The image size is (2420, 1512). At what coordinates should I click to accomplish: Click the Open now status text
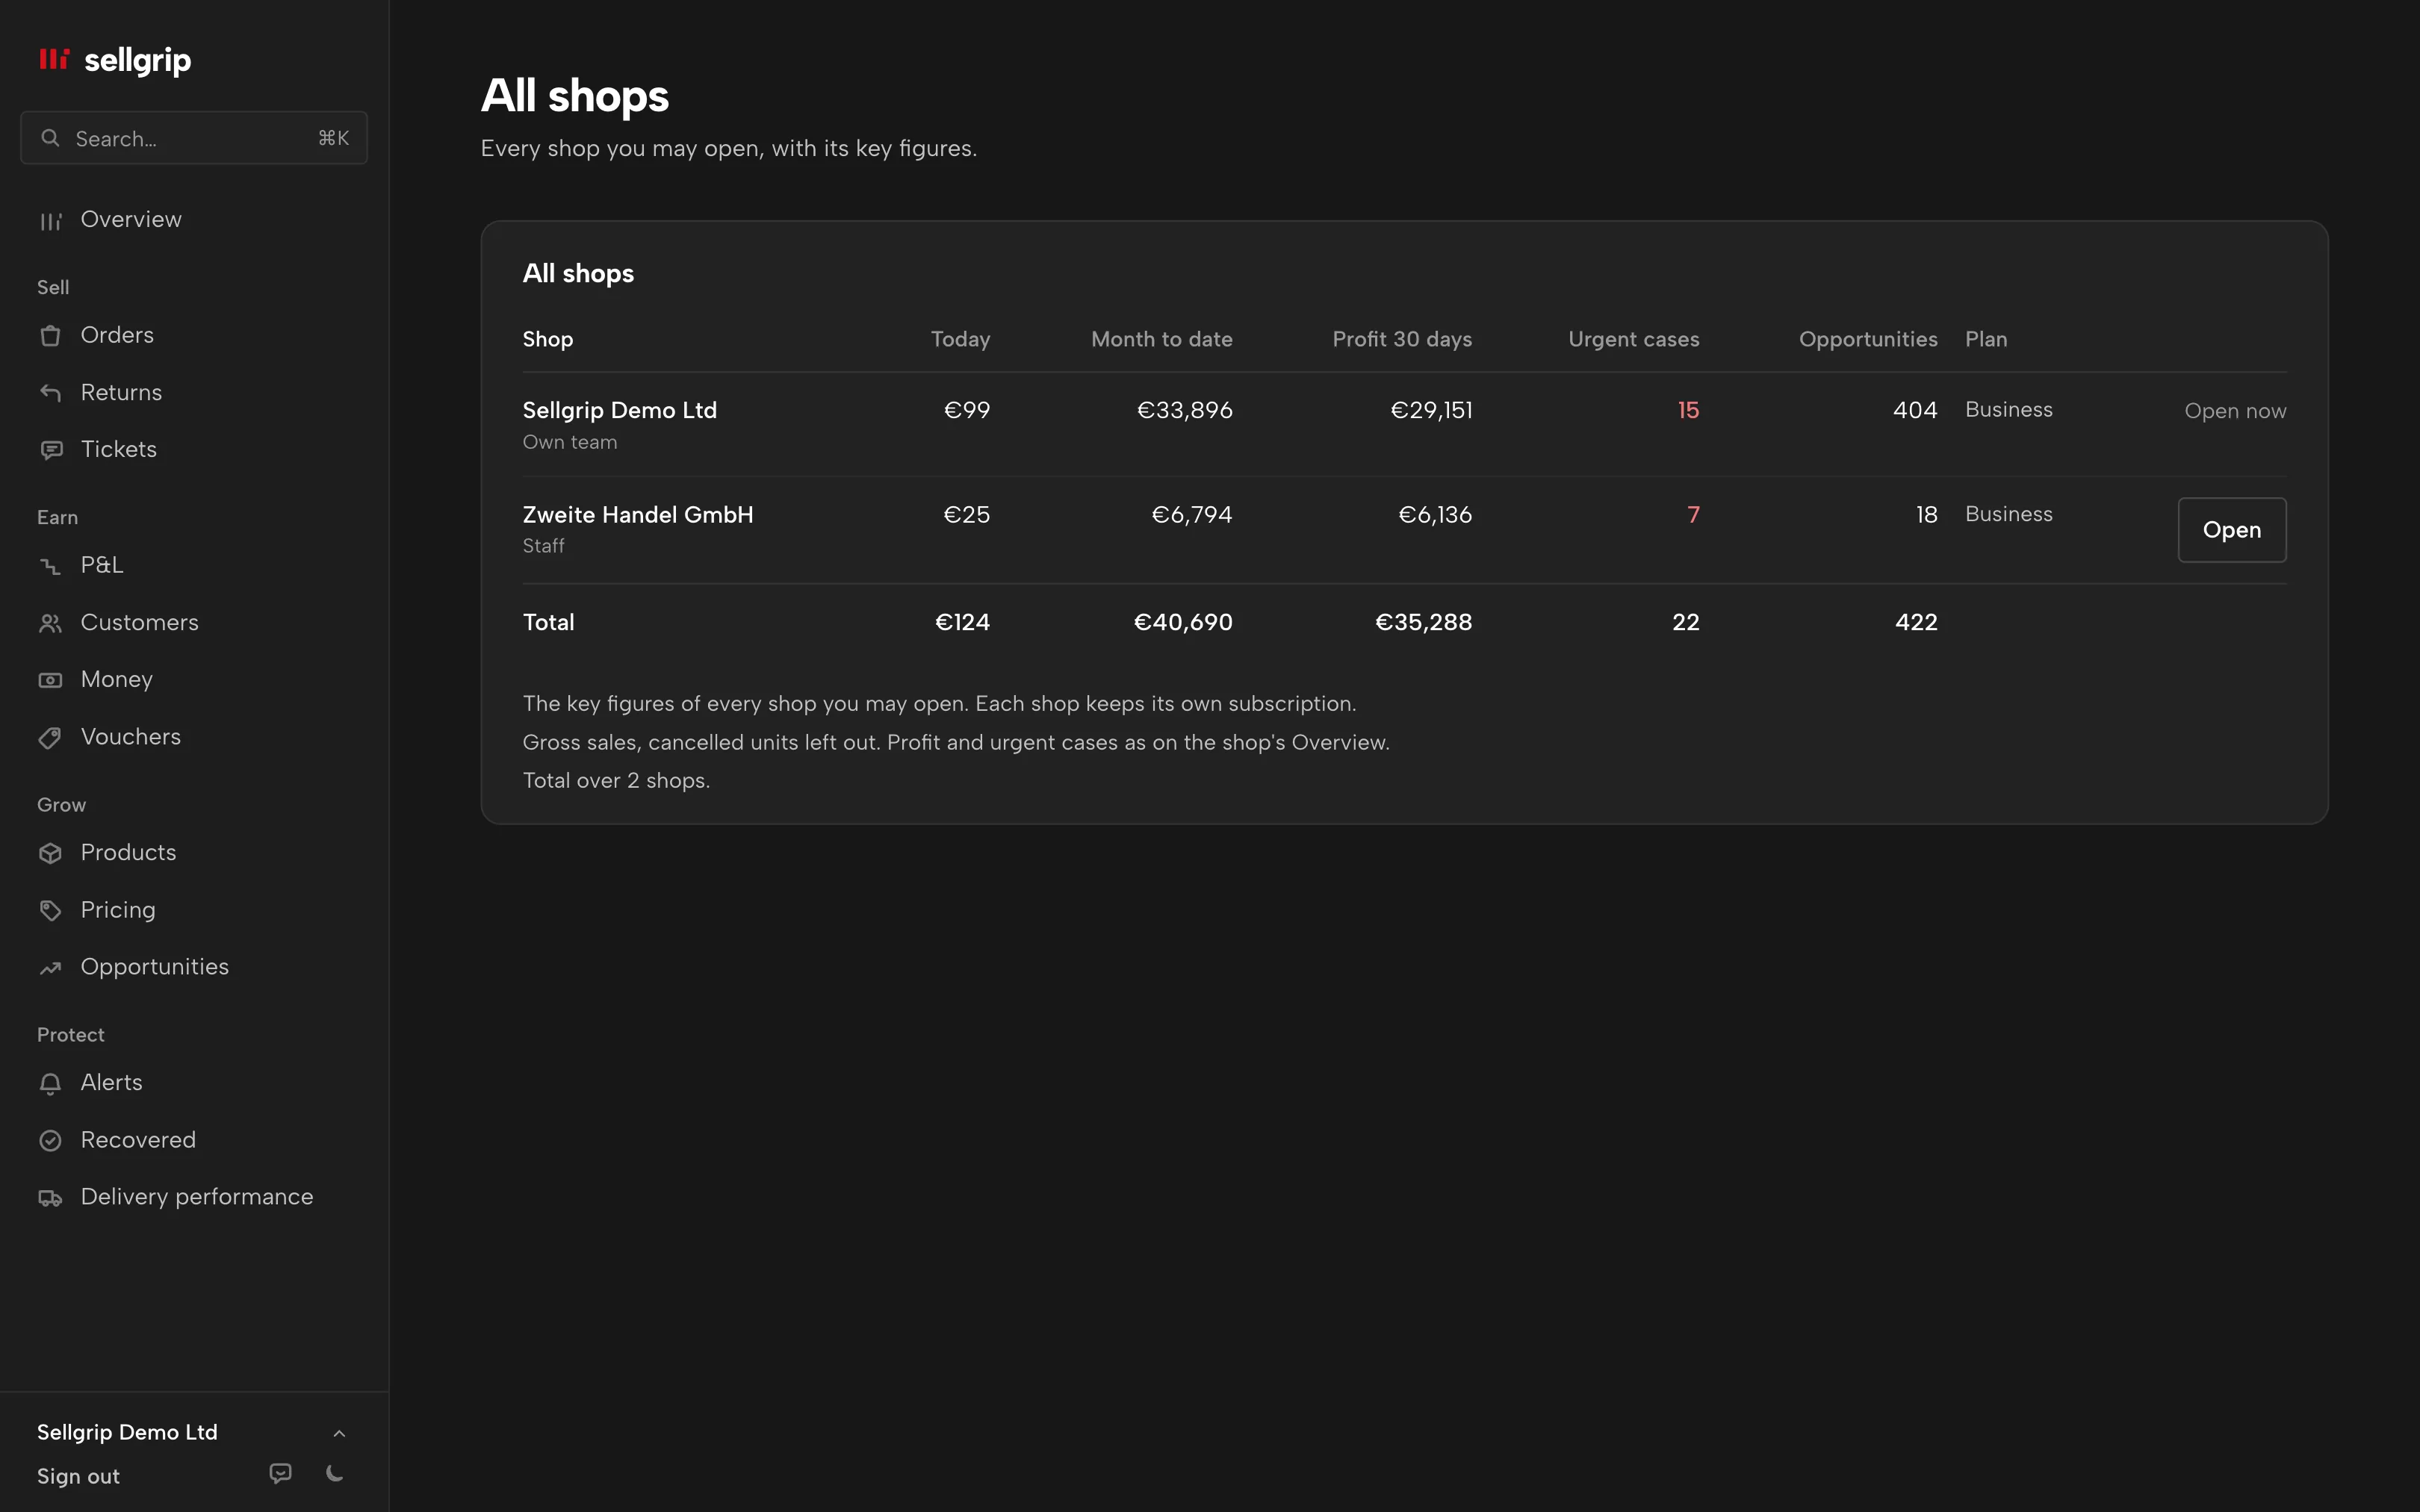pyautogui.click(x=2235, y=411)
